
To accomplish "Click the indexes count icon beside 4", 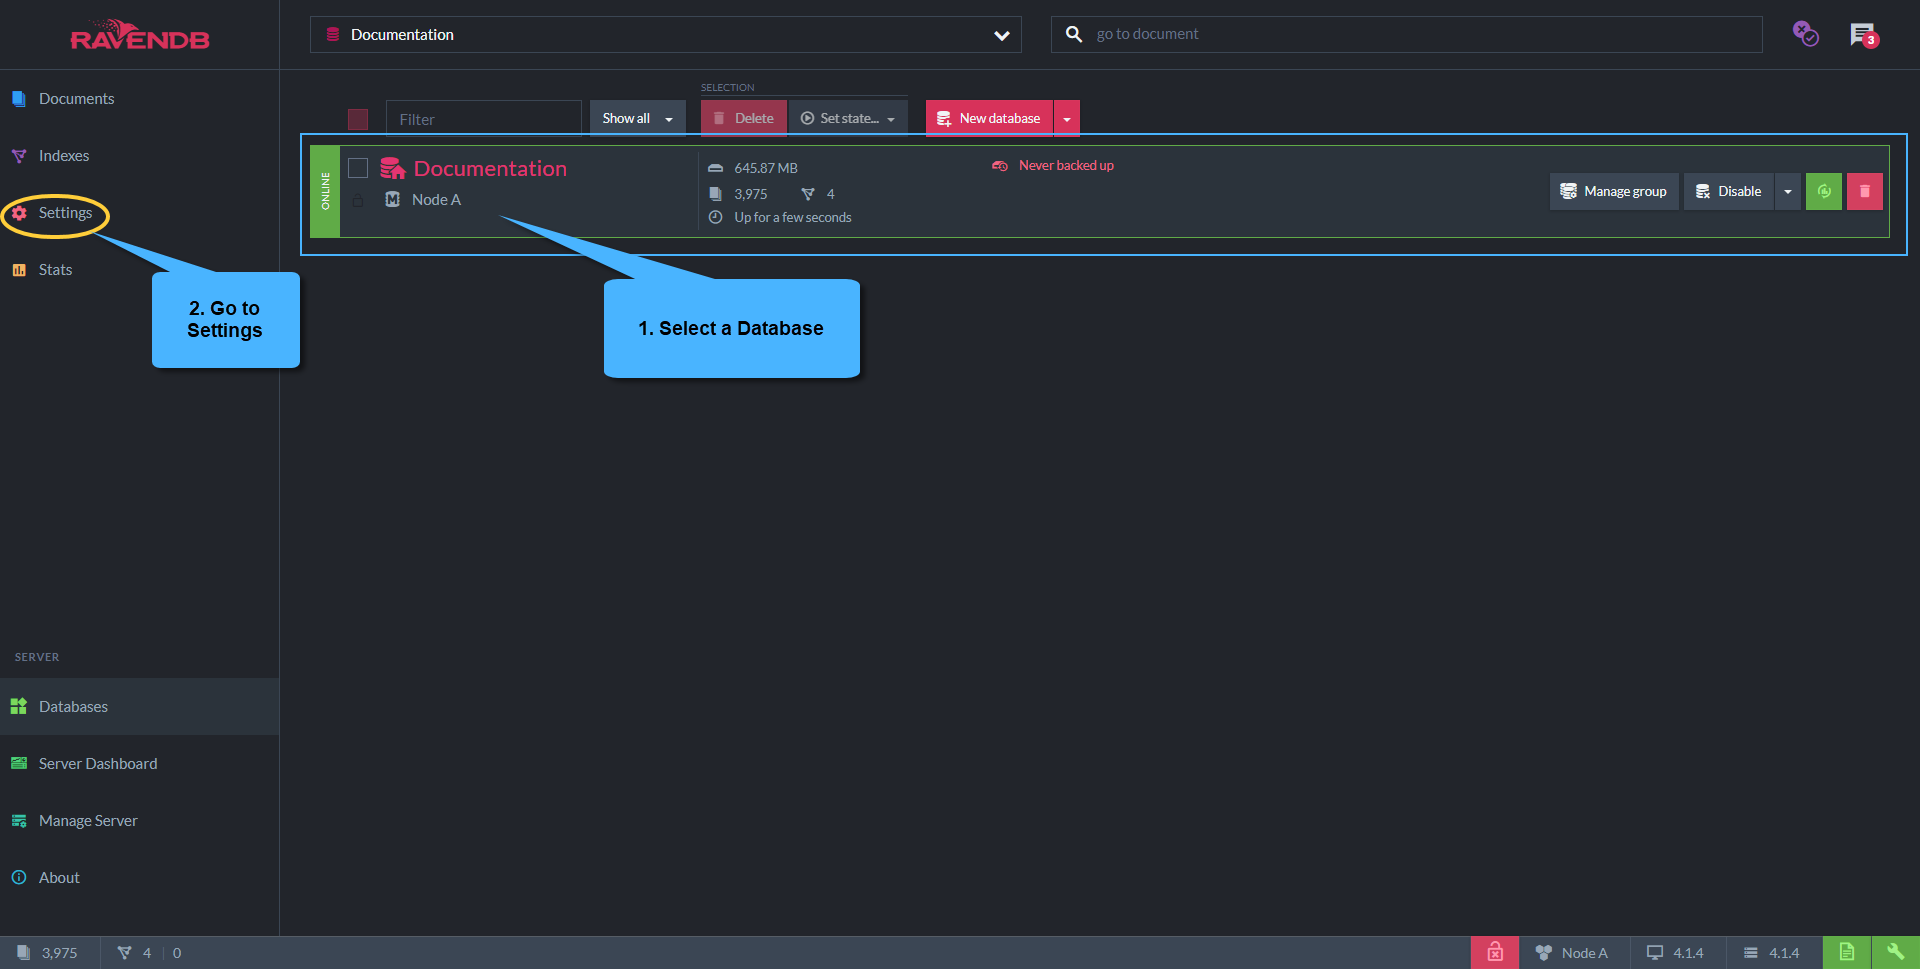I will click(x=808, y=194).
